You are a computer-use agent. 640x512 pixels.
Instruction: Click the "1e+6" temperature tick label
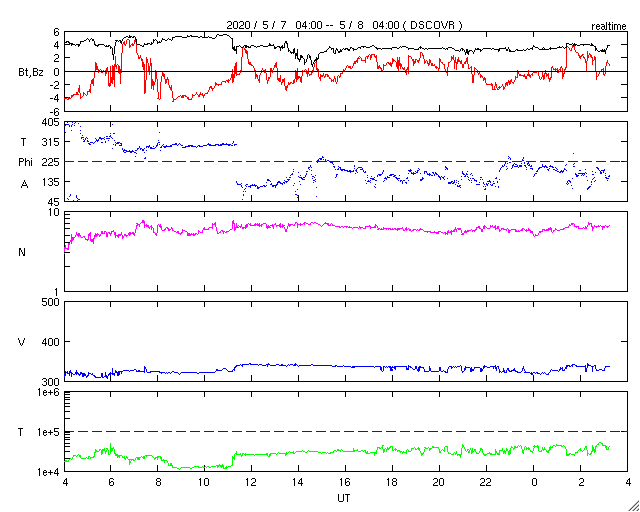[x=48, y=392]
